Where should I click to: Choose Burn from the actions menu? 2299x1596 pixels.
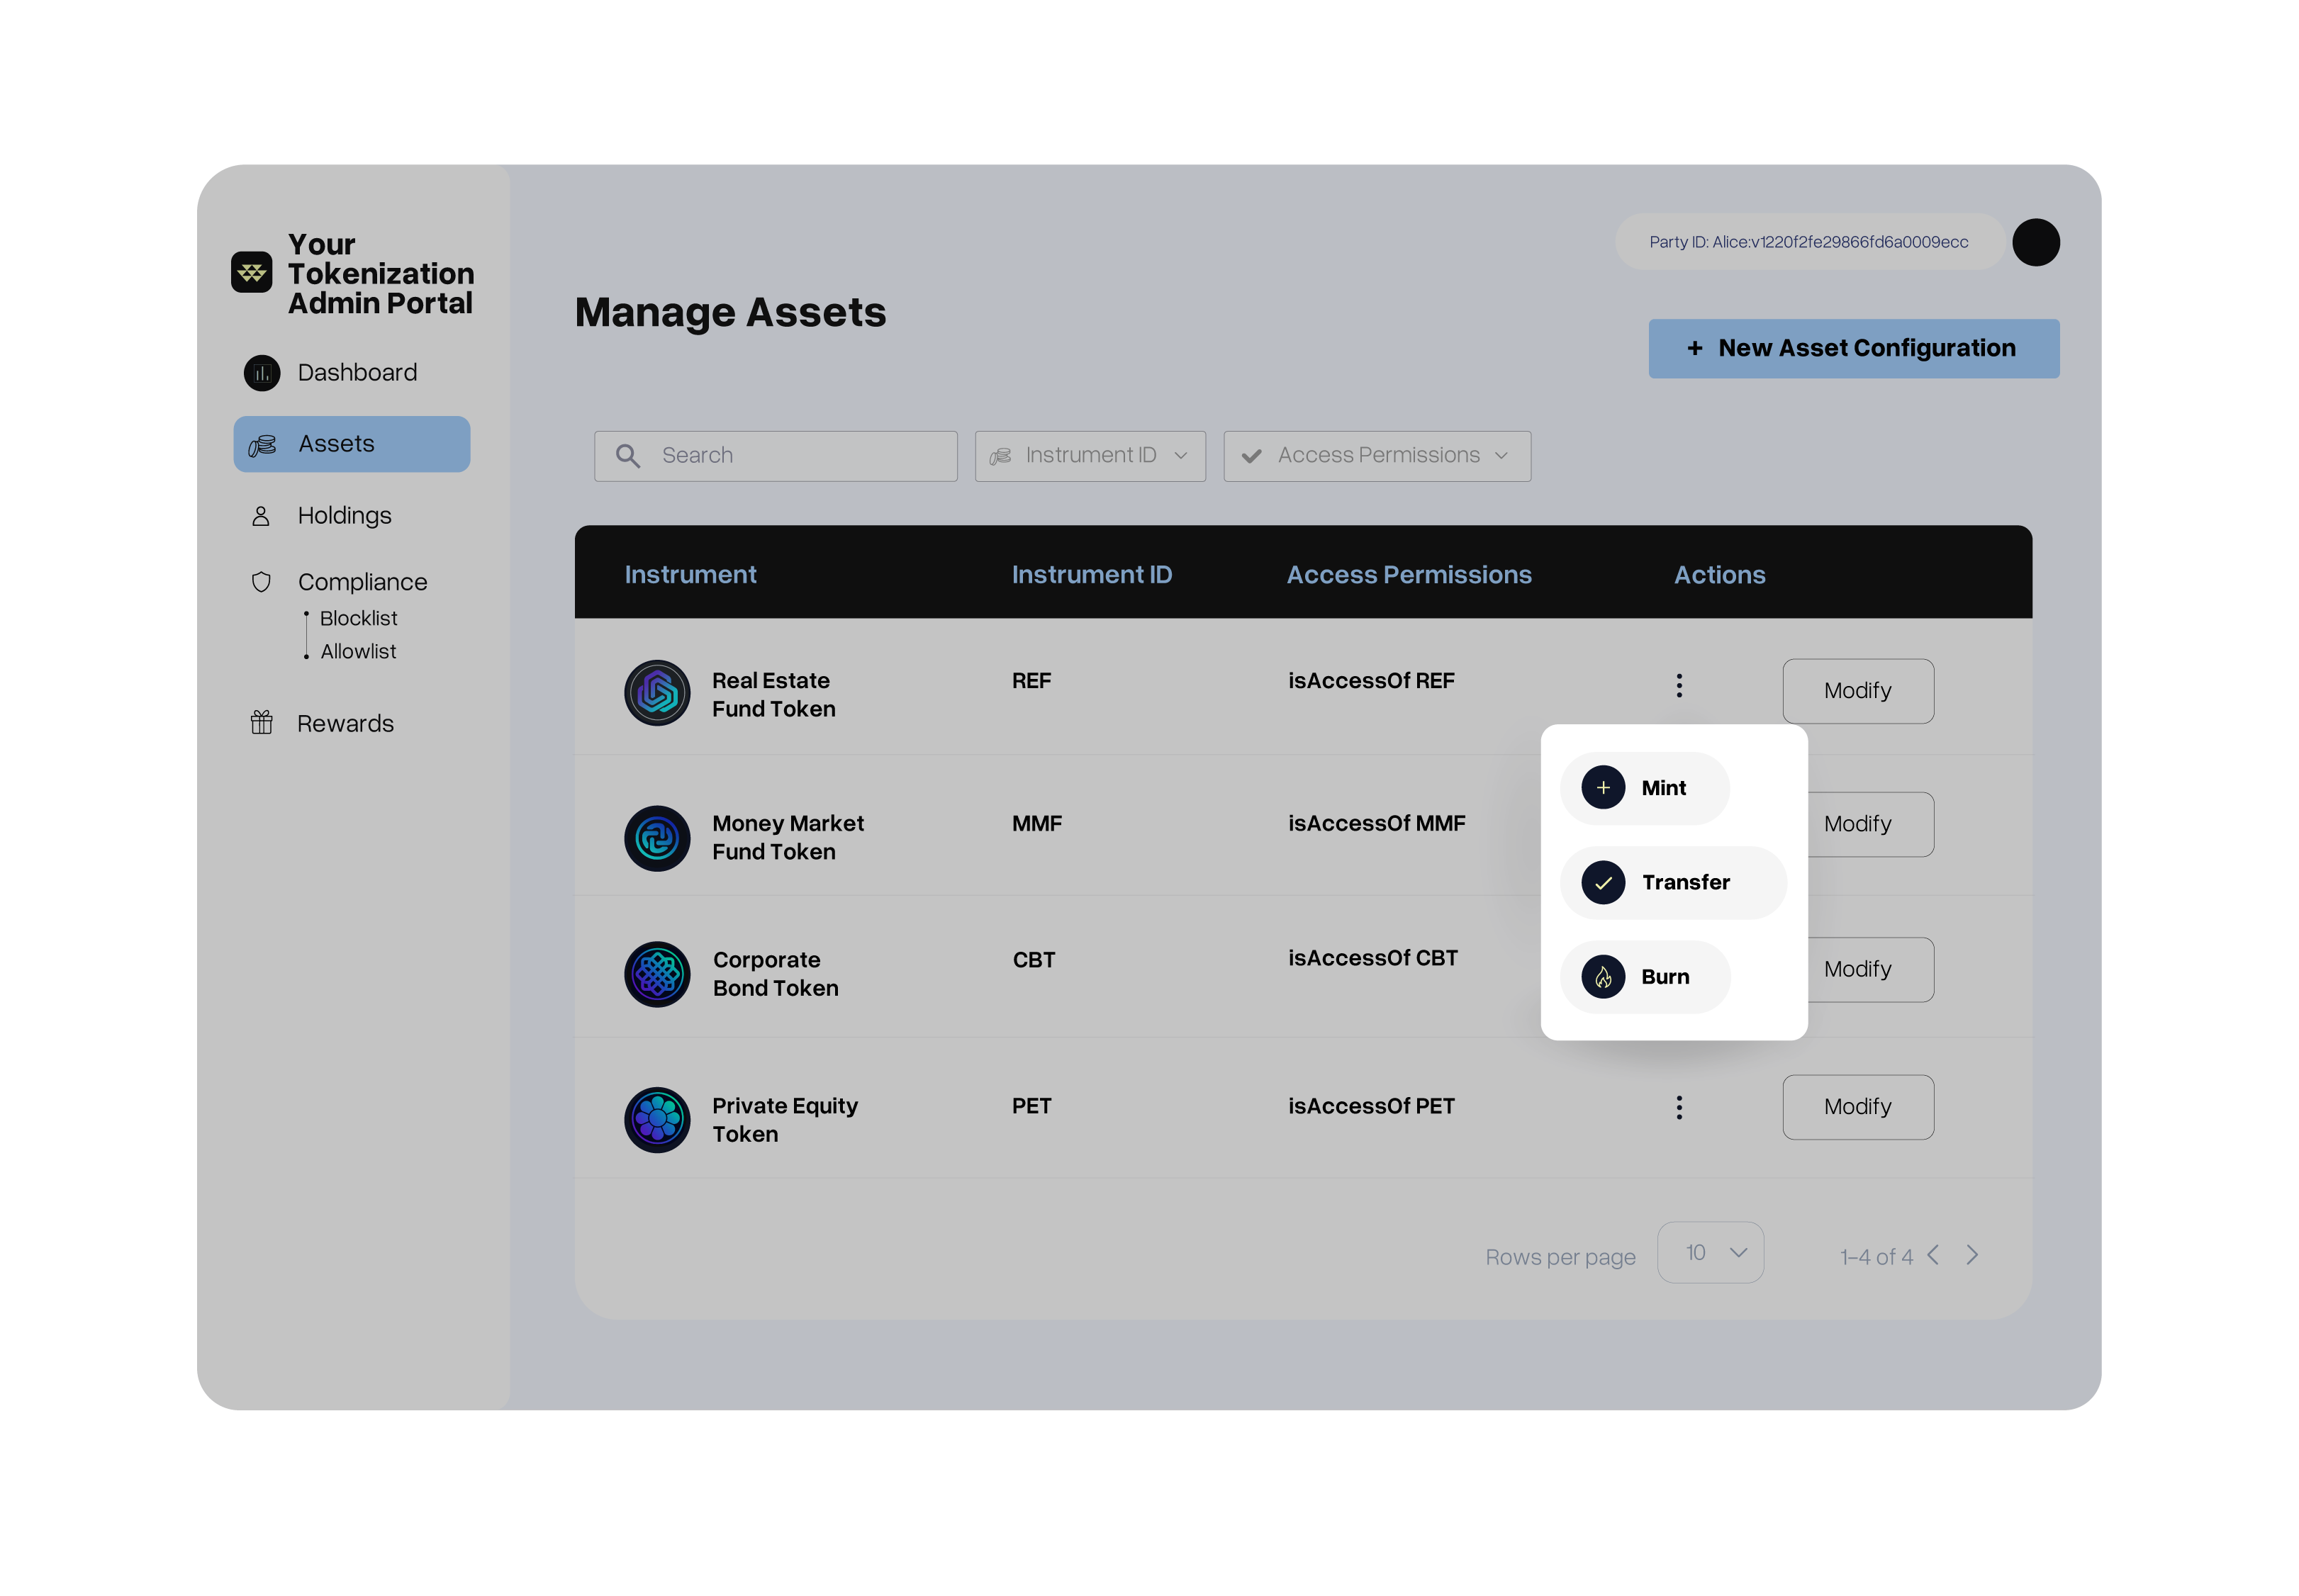pyautogui.click(x=1645, y=977)
